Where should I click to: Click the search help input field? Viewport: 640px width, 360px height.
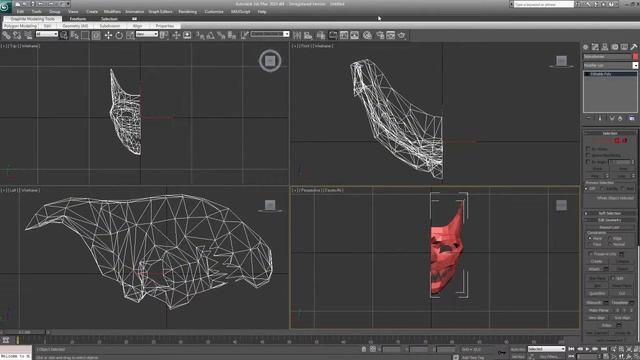[x=544, y=4]
